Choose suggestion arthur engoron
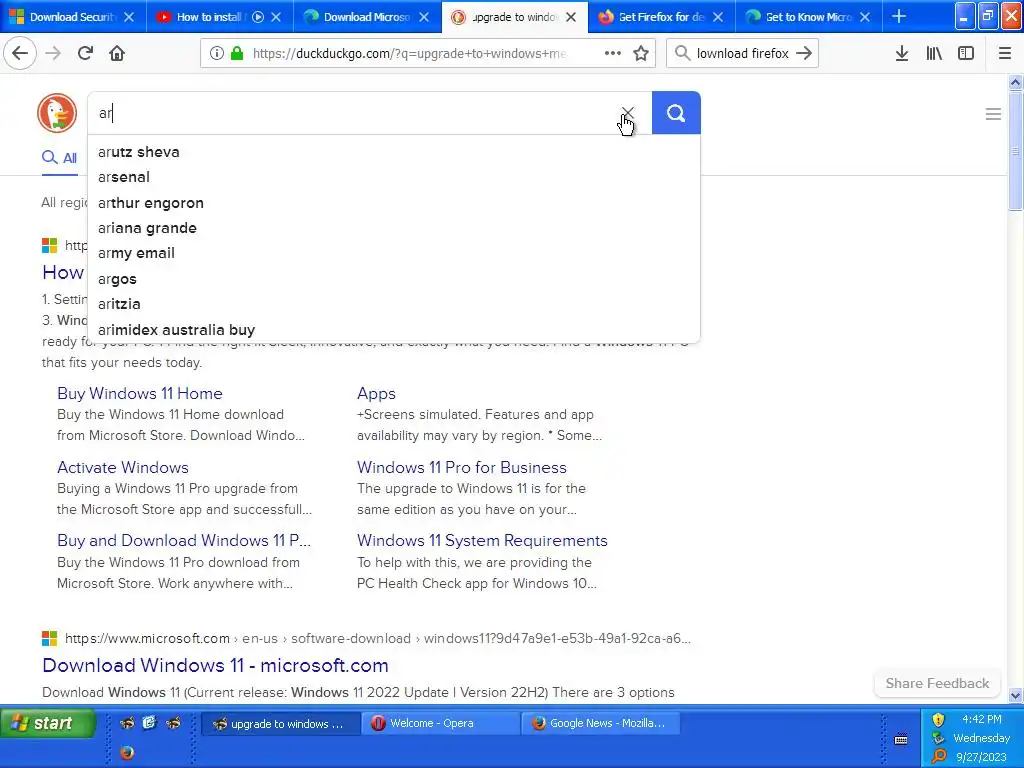 [x=394, y=203]
